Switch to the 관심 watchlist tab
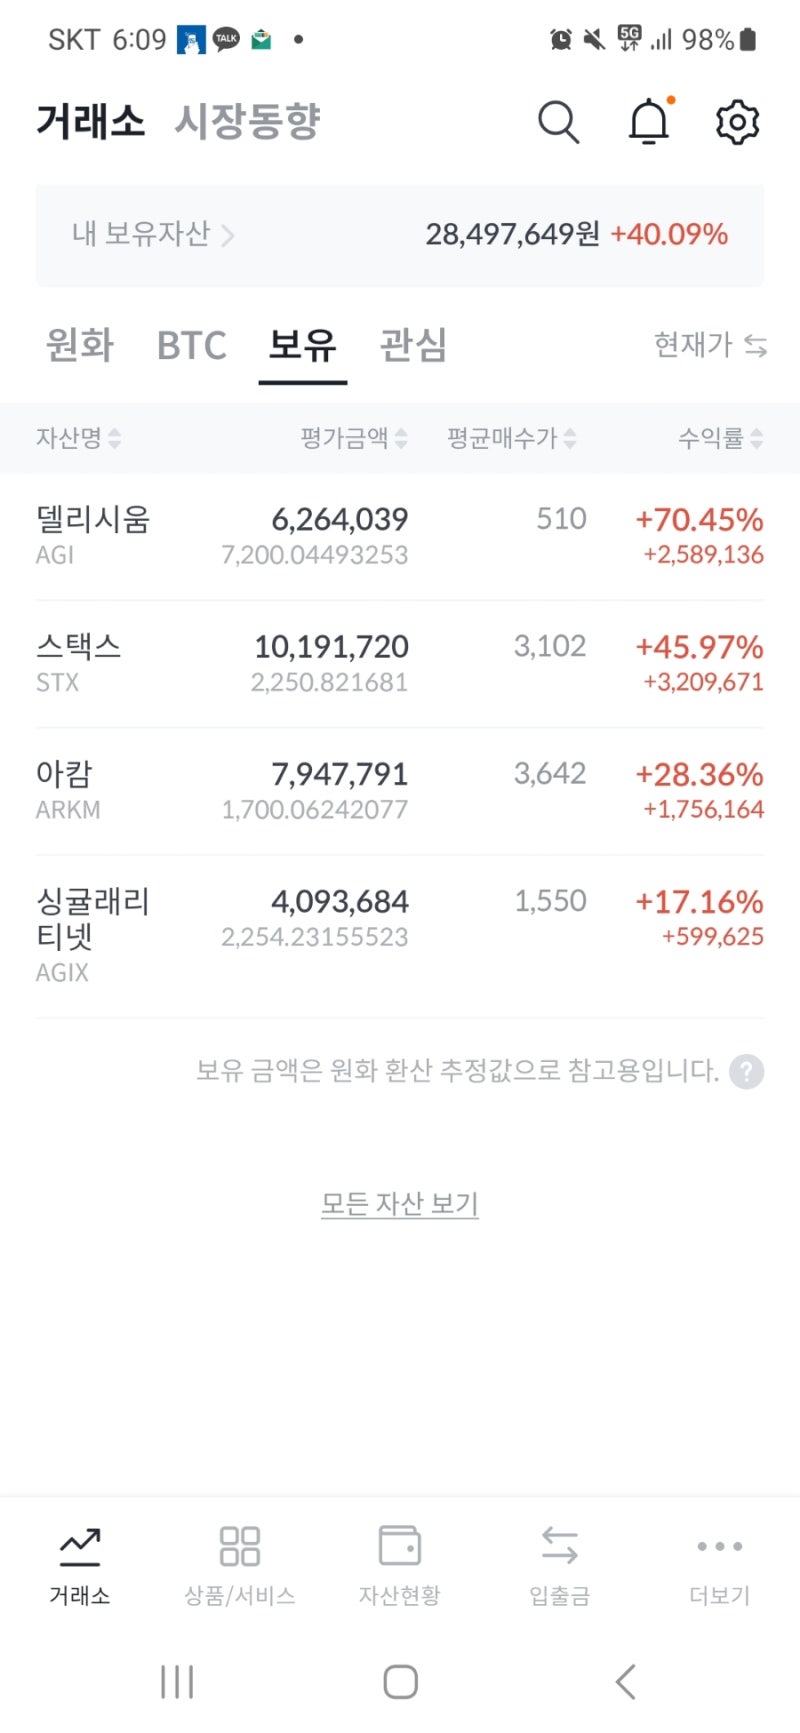This screenshot has width=800, height=1733. coord(410,347)
